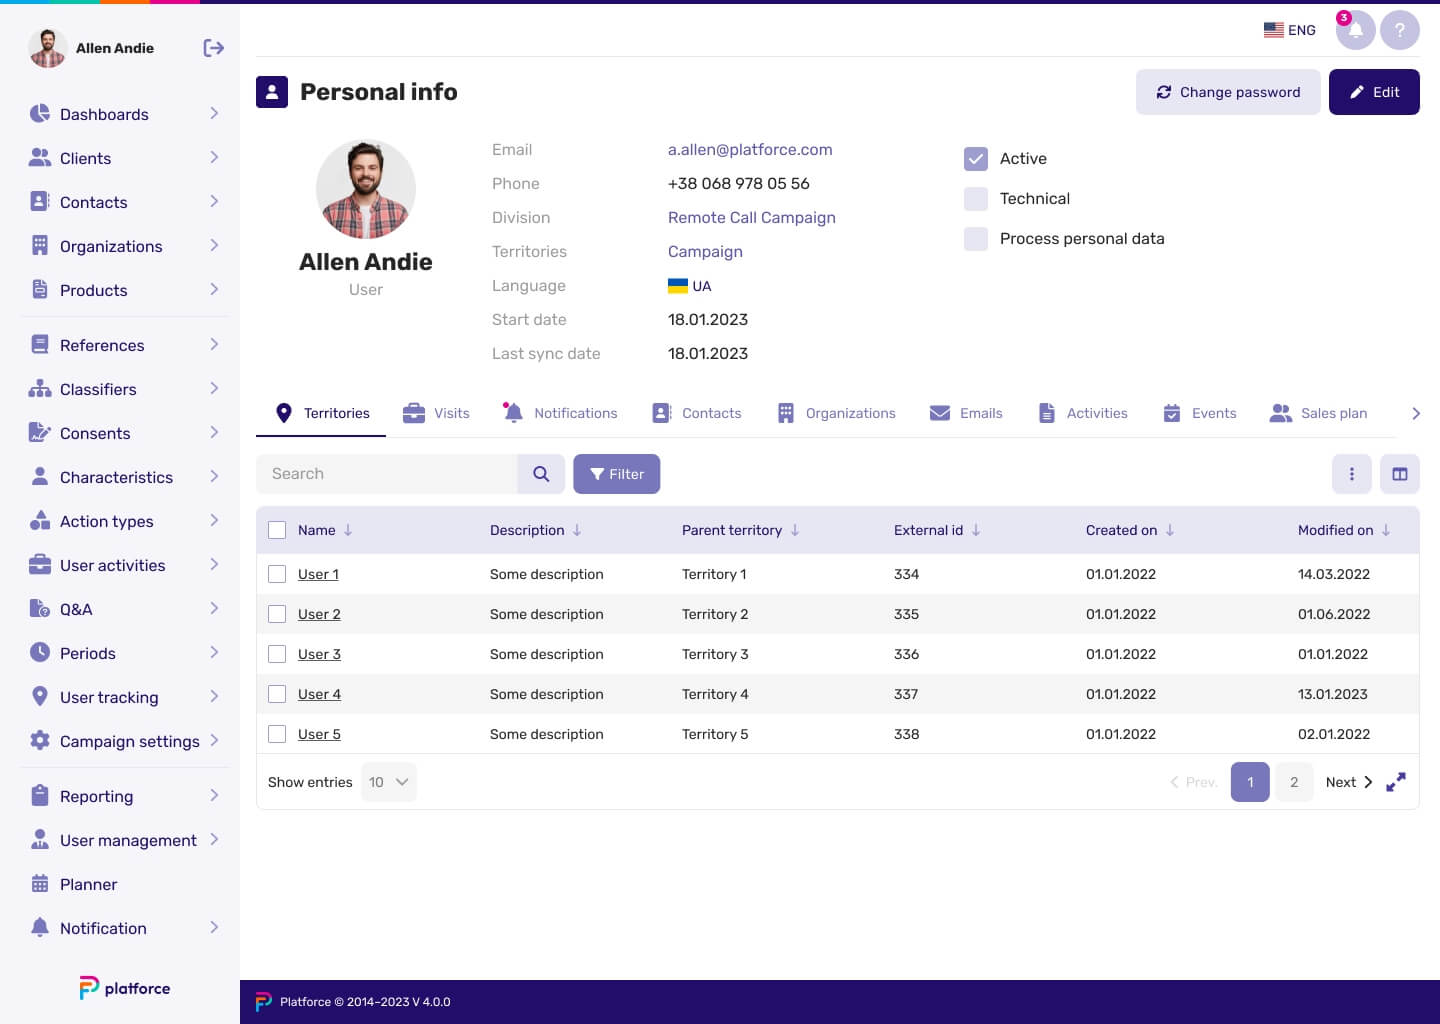The width and height of the screenshot is (1440, 1024).
Task: Click the logout icon beside Allen Andie
Action: 213,48
